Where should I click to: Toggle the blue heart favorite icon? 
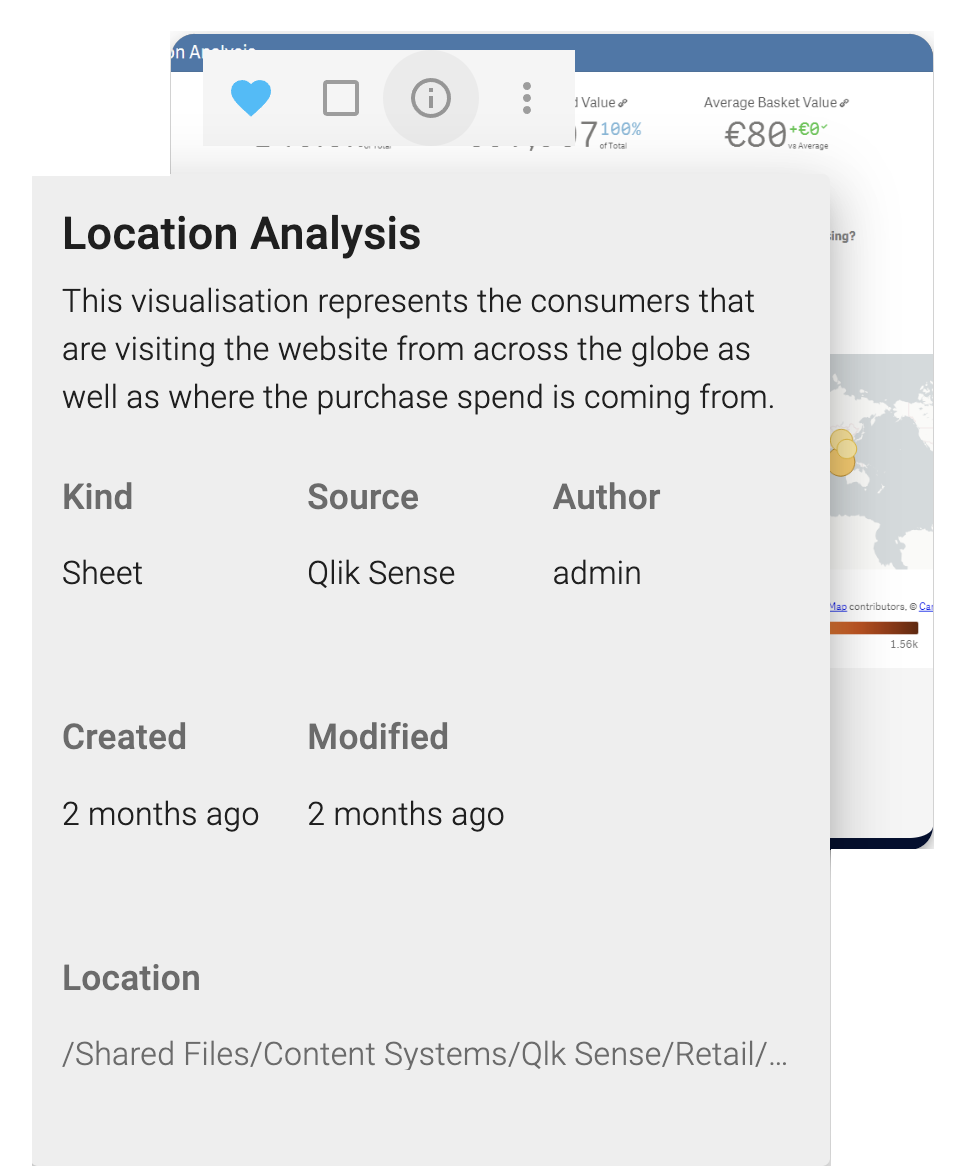click(x=251, y=98)
